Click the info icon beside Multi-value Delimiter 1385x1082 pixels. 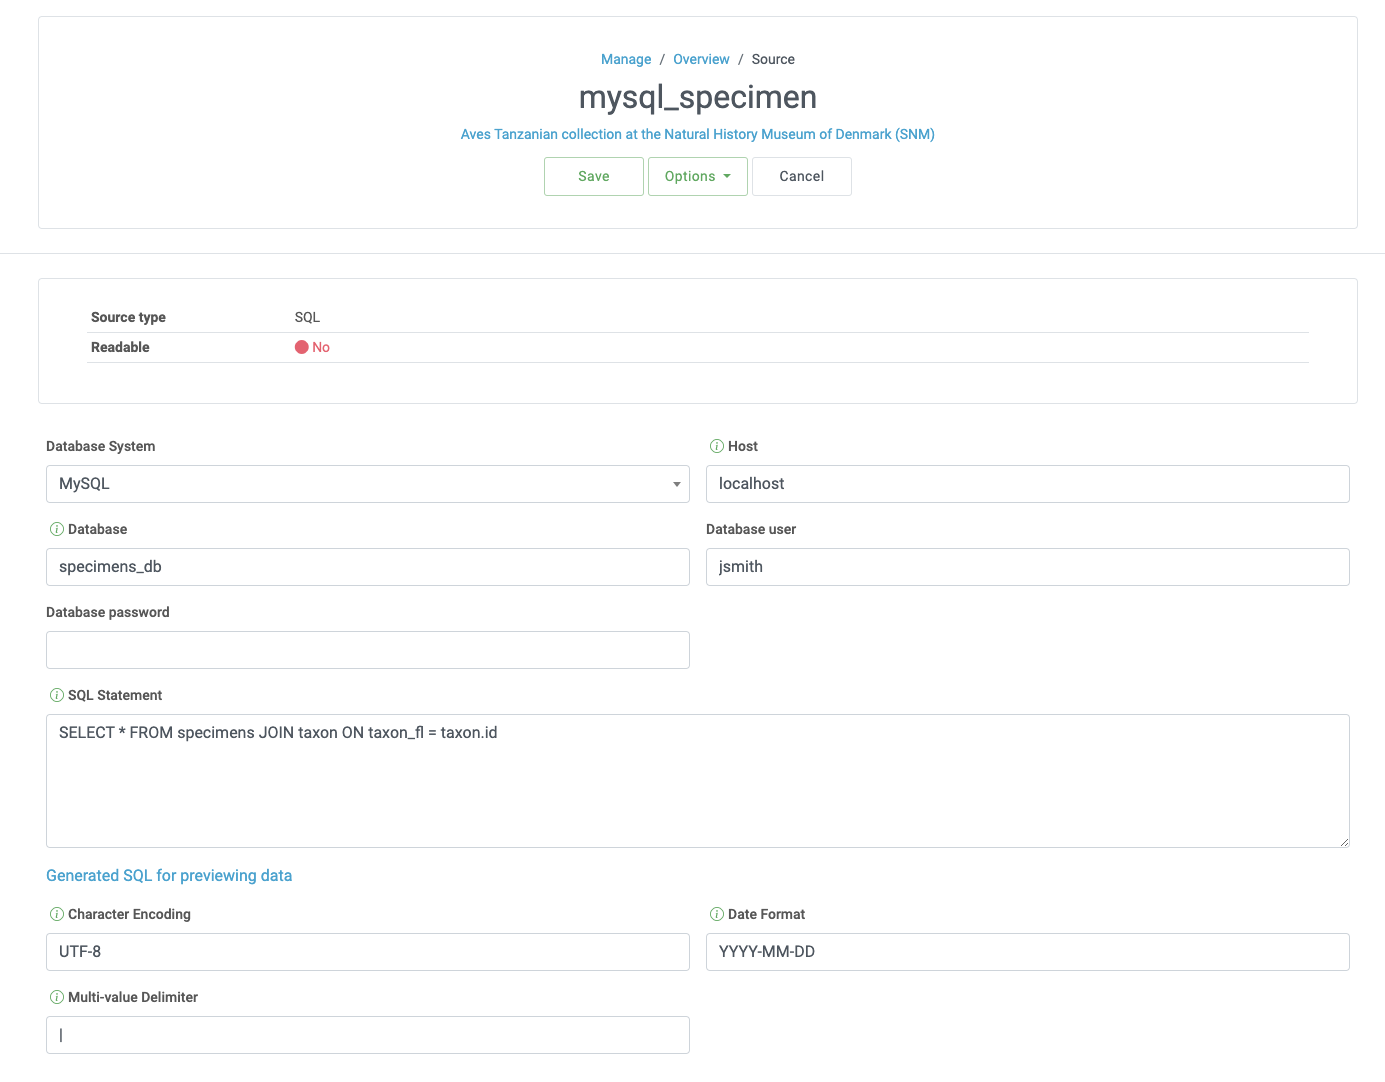tap(56, 997)
